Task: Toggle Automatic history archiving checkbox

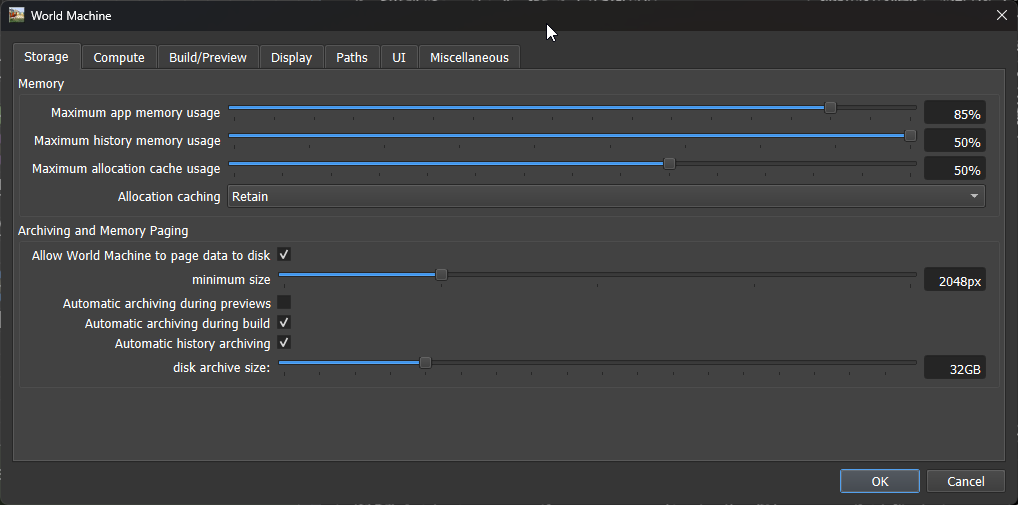Action: 284,343
